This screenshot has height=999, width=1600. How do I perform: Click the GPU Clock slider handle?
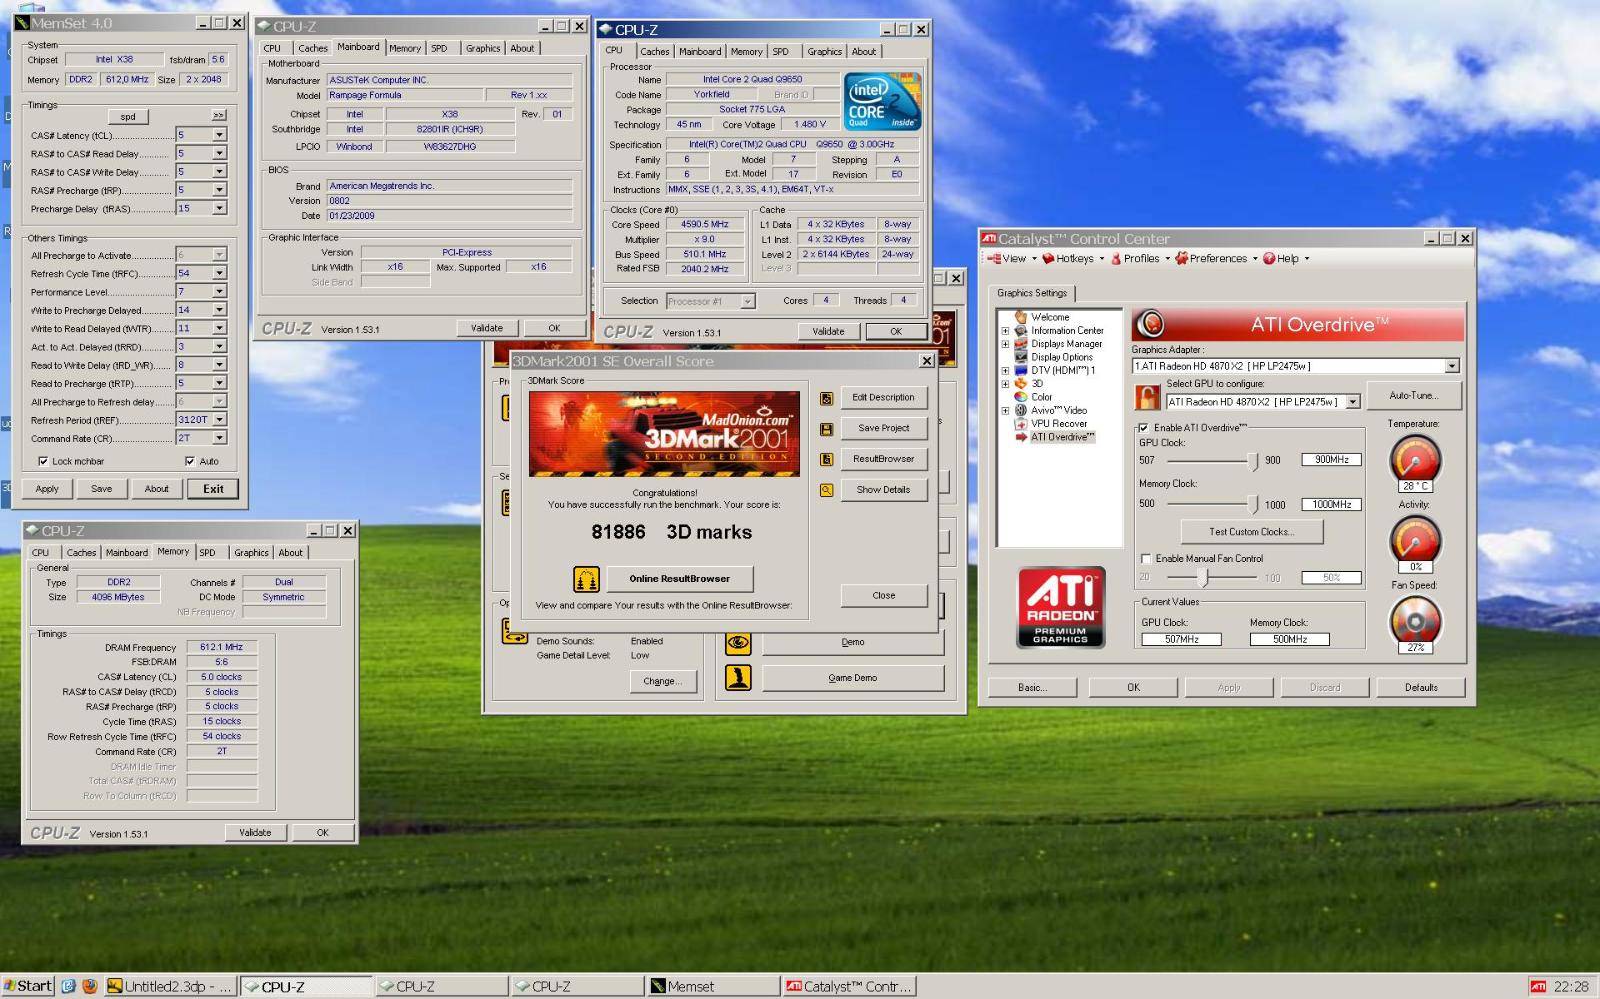(x=1252, y=461)
